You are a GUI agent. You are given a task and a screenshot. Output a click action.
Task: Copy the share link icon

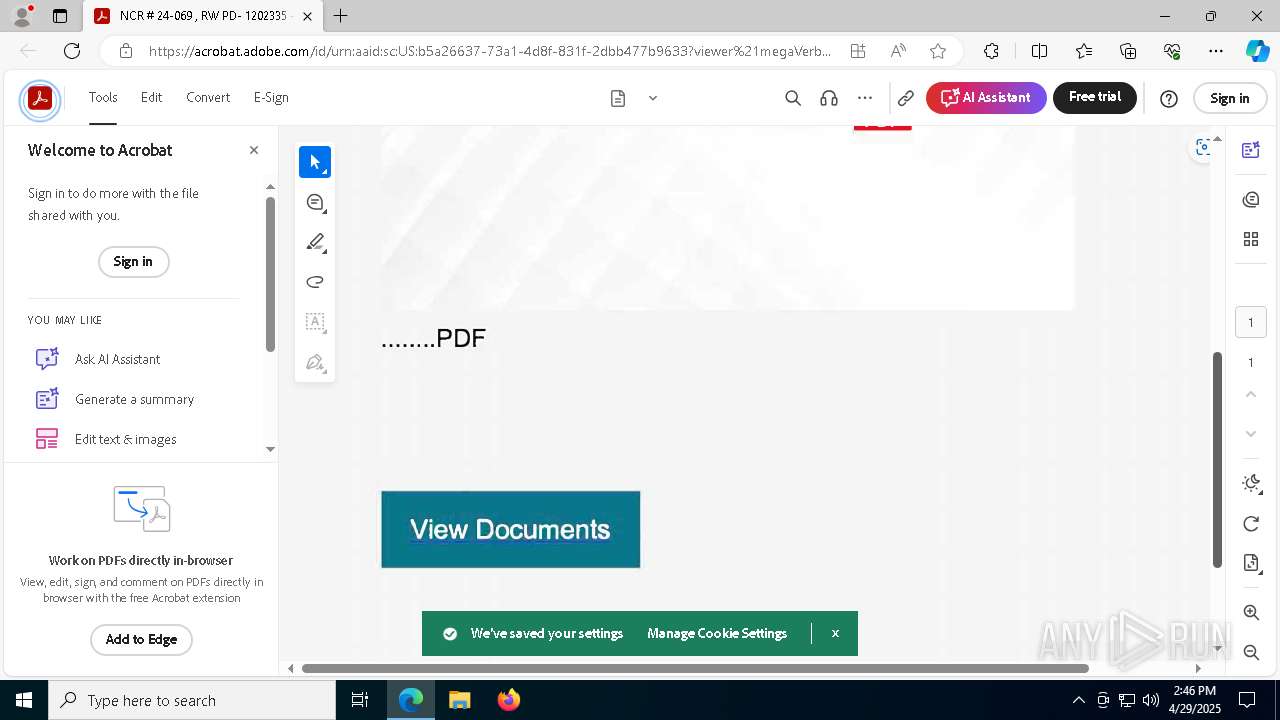click(905, 98)
